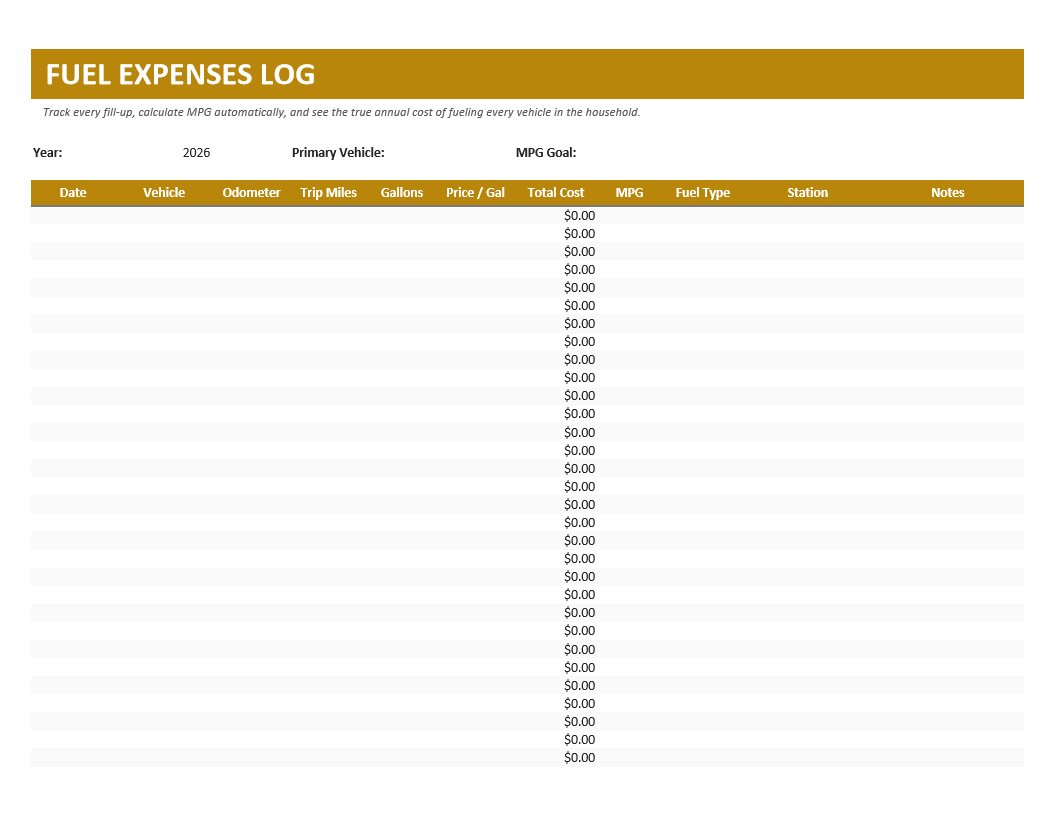The width and height of the screenshot is (1056, 816).
Task: Select the Date column header
Action: 73,193
